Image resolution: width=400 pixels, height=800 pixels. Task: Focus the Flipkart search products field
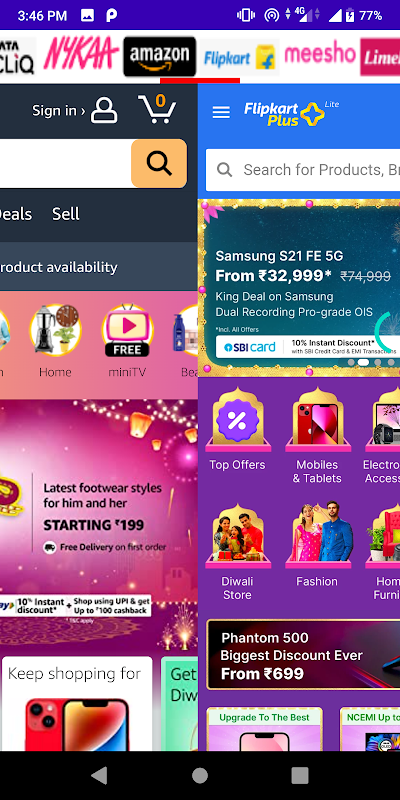click(x=303, y=170)
